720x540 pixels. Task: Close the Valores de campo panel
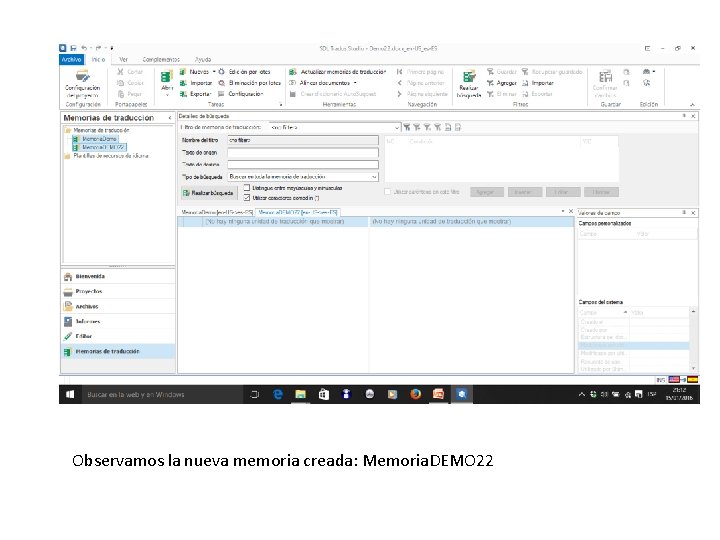[693, 213]
